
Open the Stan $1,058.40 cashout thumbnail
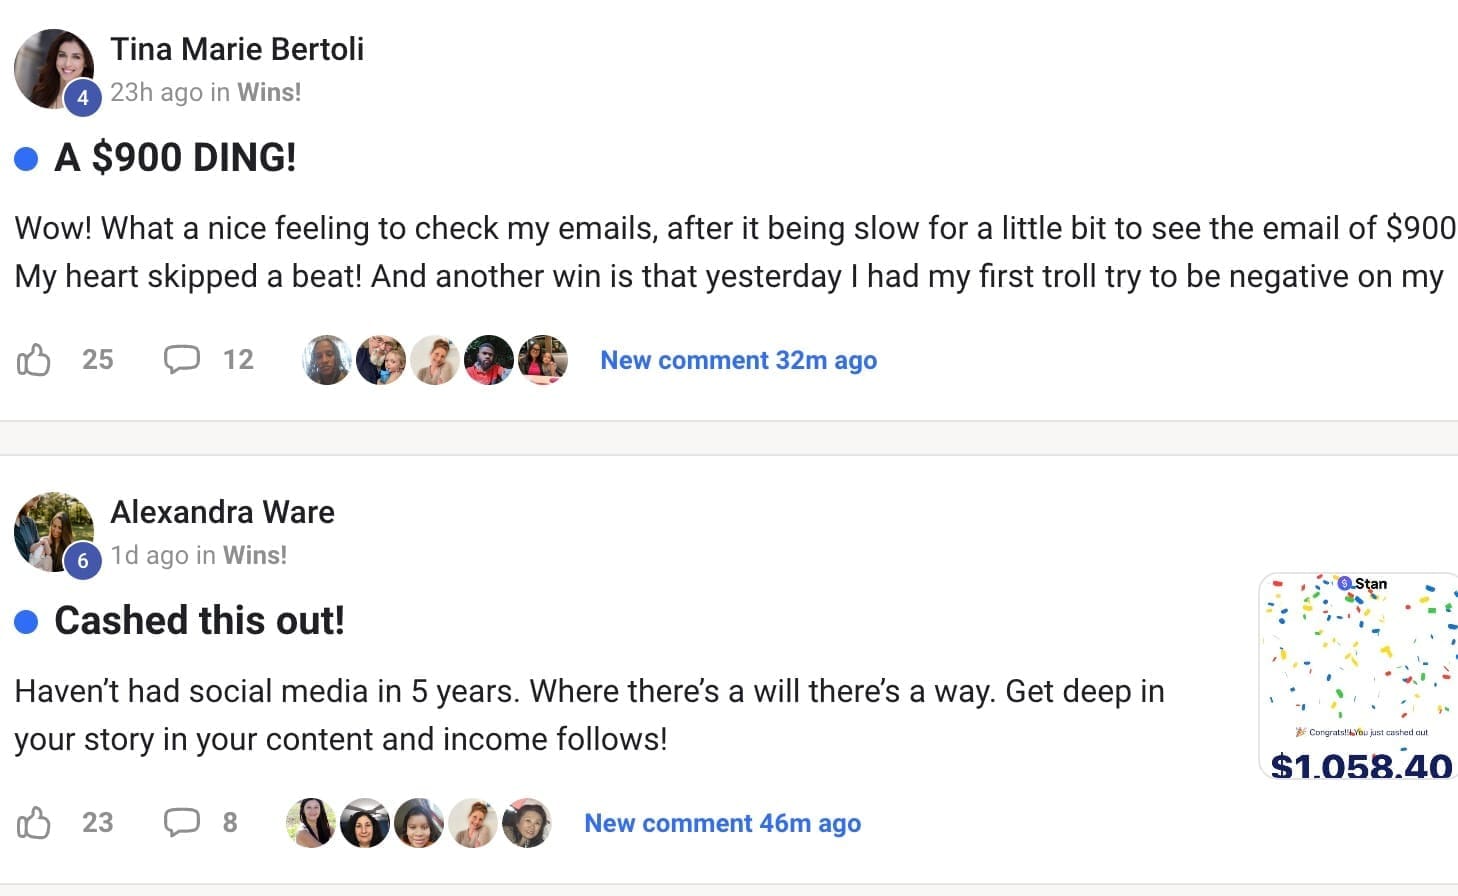pos(1358,675)
